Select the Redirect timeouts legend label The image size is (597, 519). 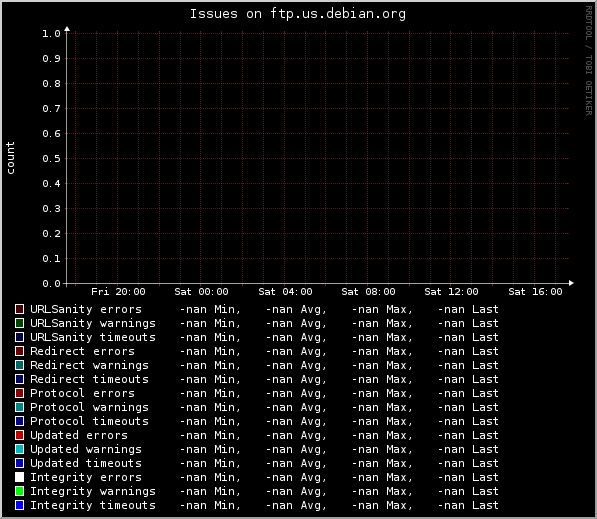(x=89, y=379)
